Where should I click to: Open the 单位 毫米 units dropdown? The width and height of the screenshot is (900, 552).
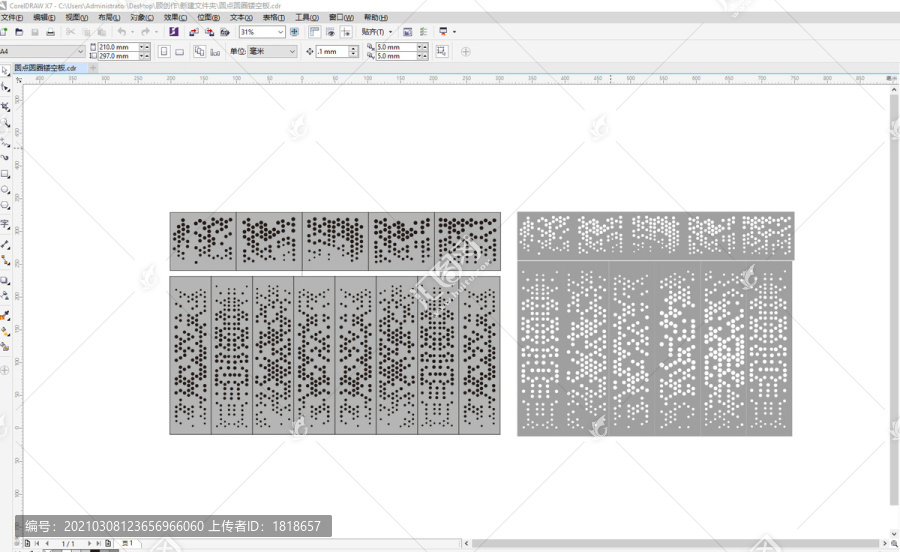pos(272,52)
